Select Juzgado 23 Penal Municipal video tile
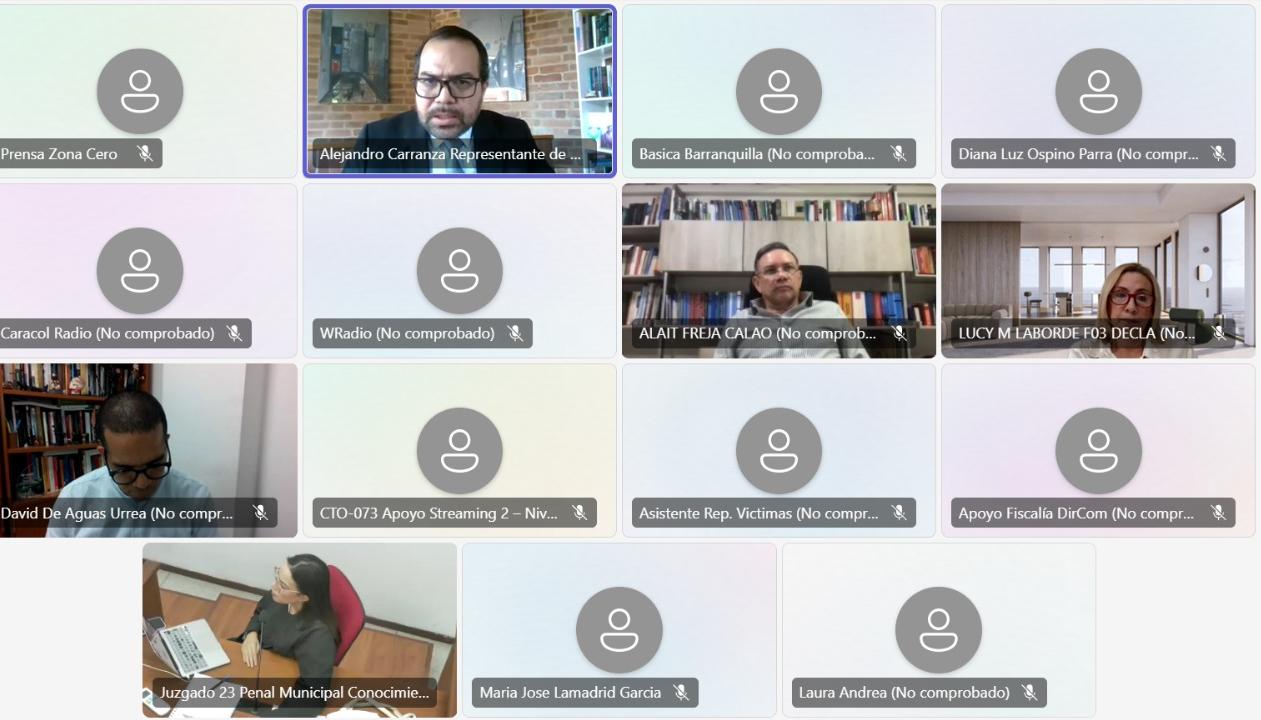 click(299, 630)
